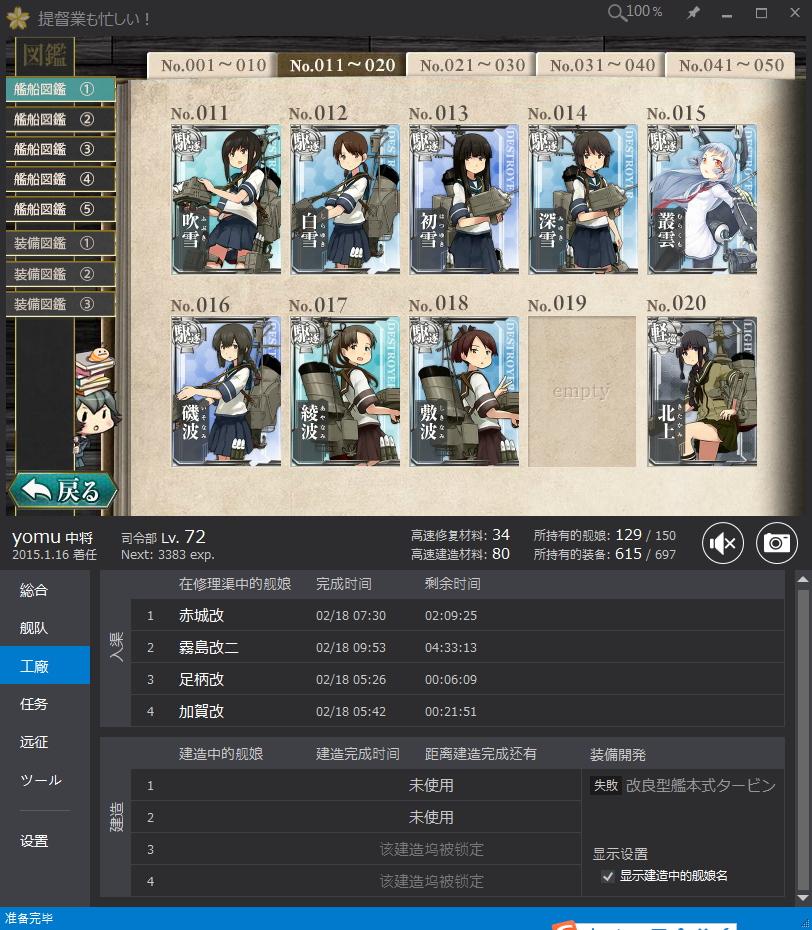Open the No.020 北上 ship card

pos(702,391)
